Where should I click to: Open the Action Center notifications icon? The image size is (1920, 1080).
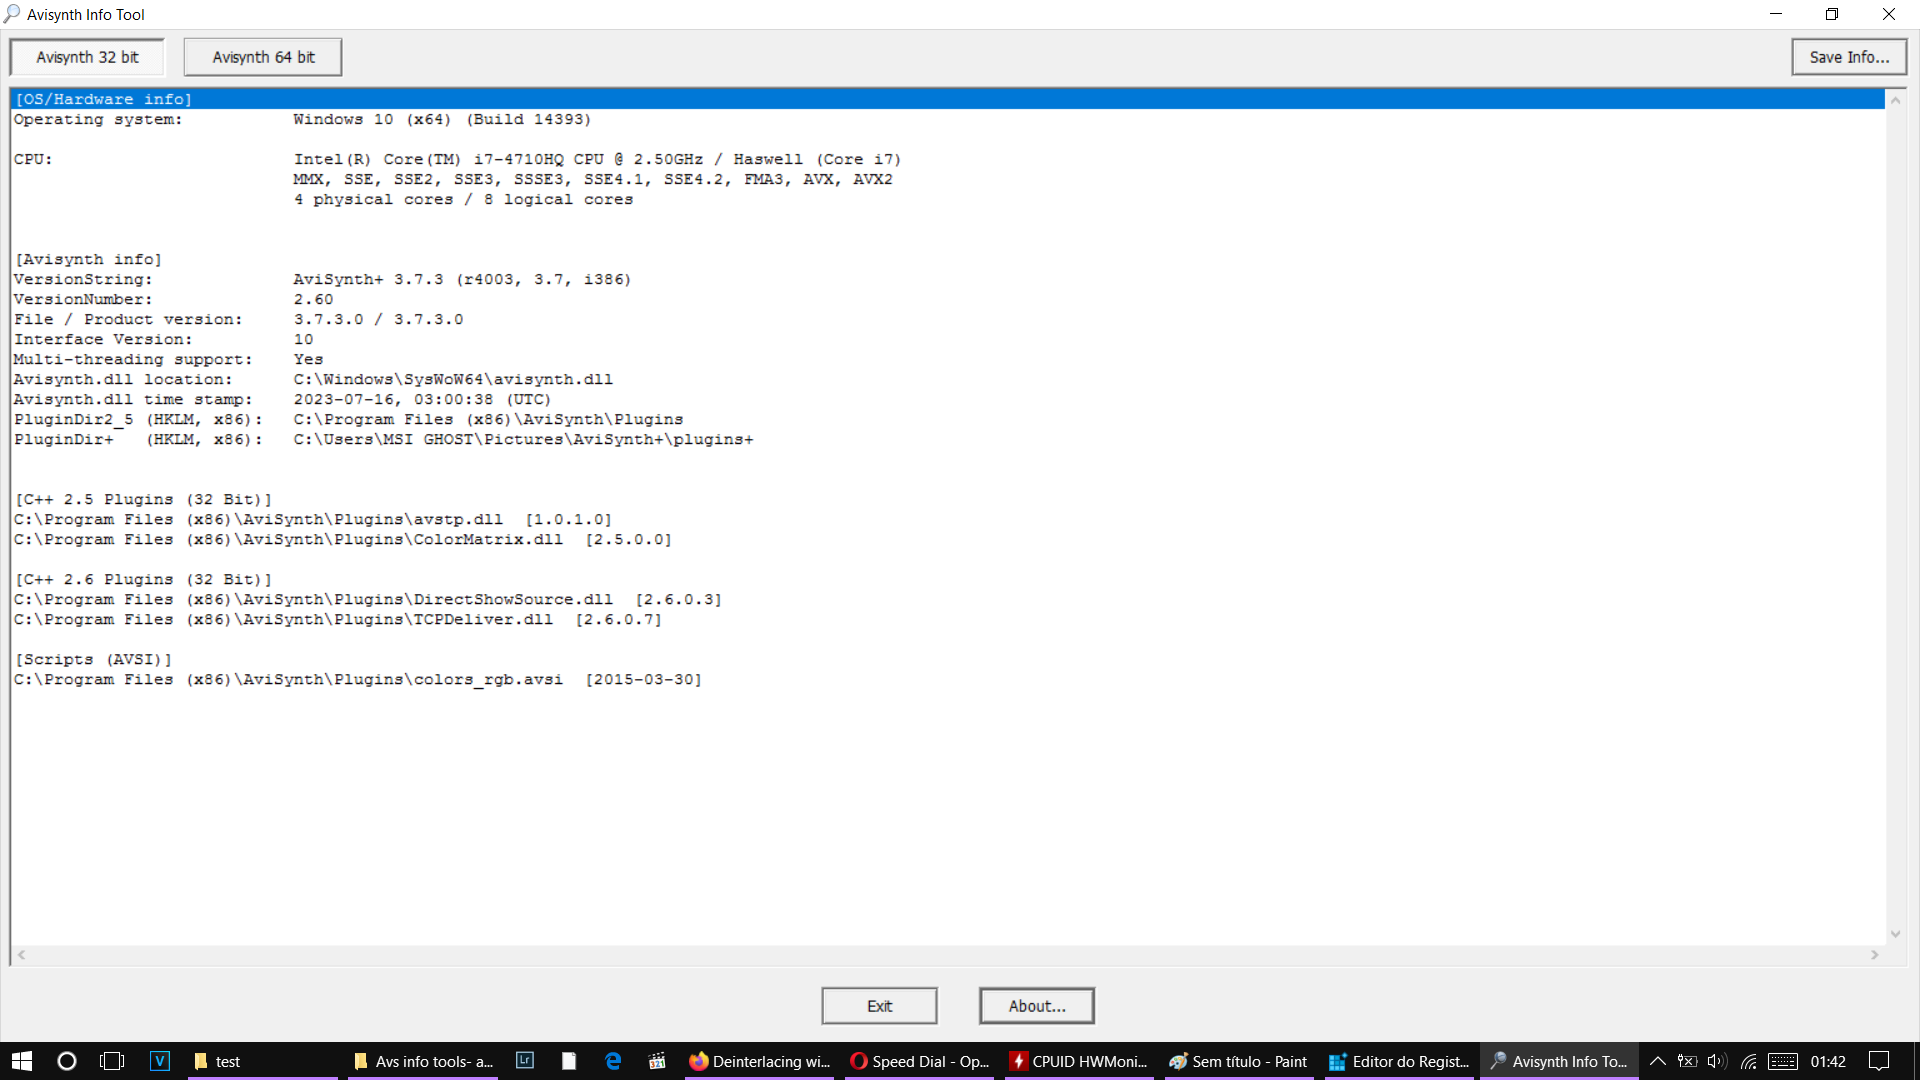coord(1879,1061)
